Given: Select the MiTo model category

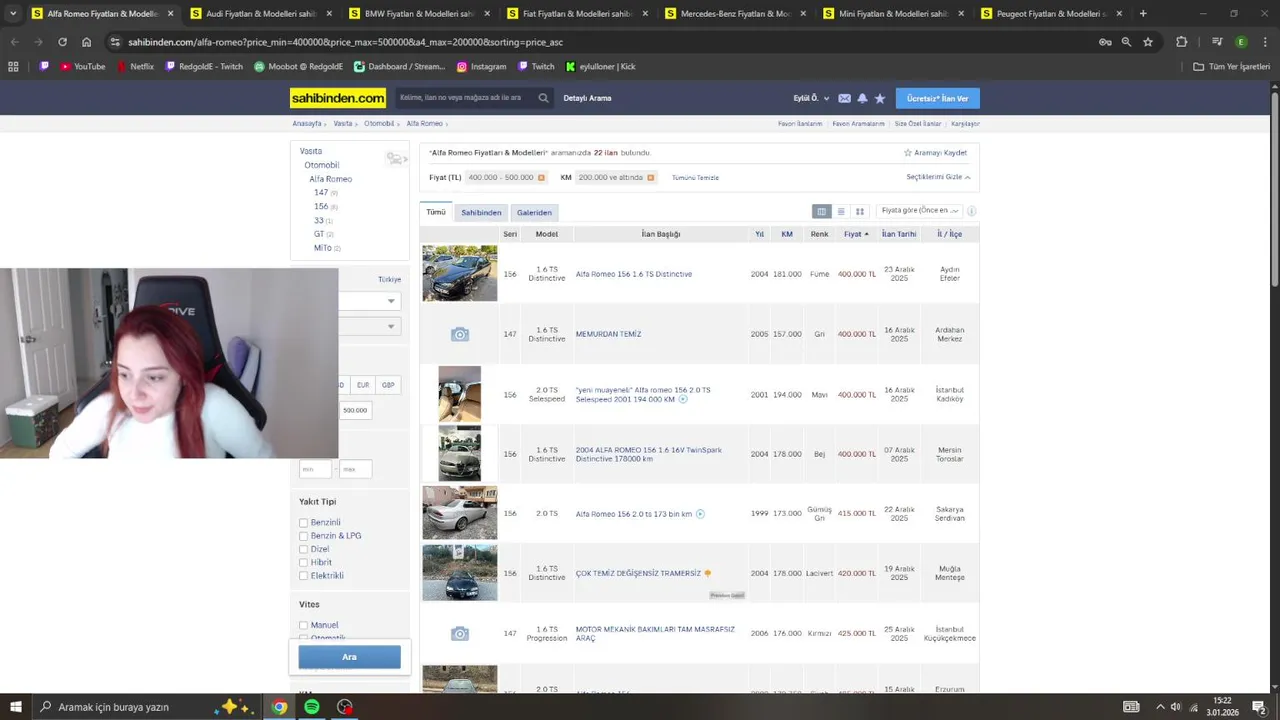Looking at the screenshot, I should coord(322,248).
